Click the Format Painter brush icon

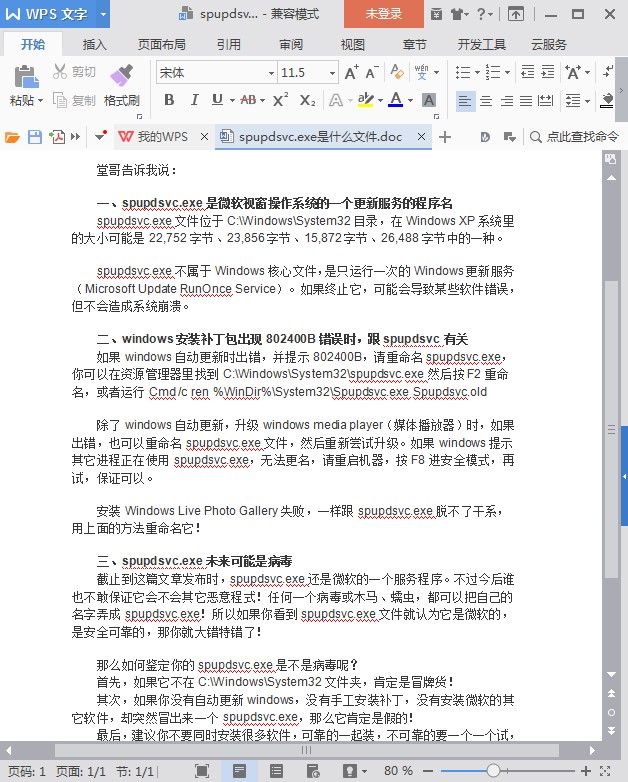[121, 76]
